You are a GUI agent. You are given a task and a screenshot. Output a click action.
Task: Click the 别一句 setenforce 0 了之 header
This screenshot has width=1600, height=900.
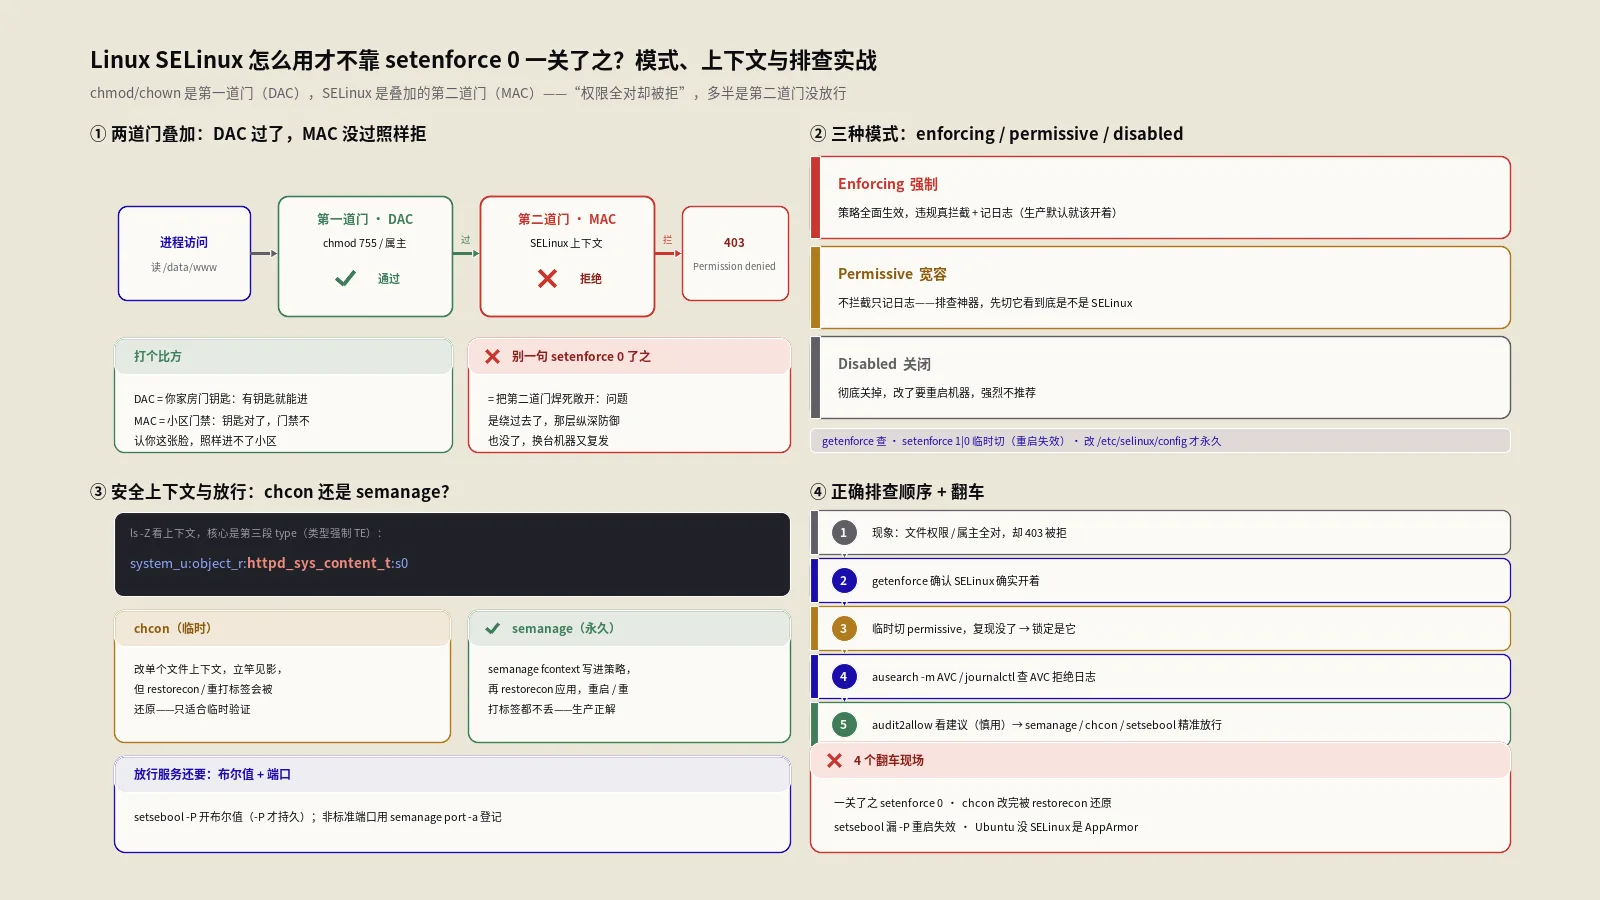coord(629,356)
